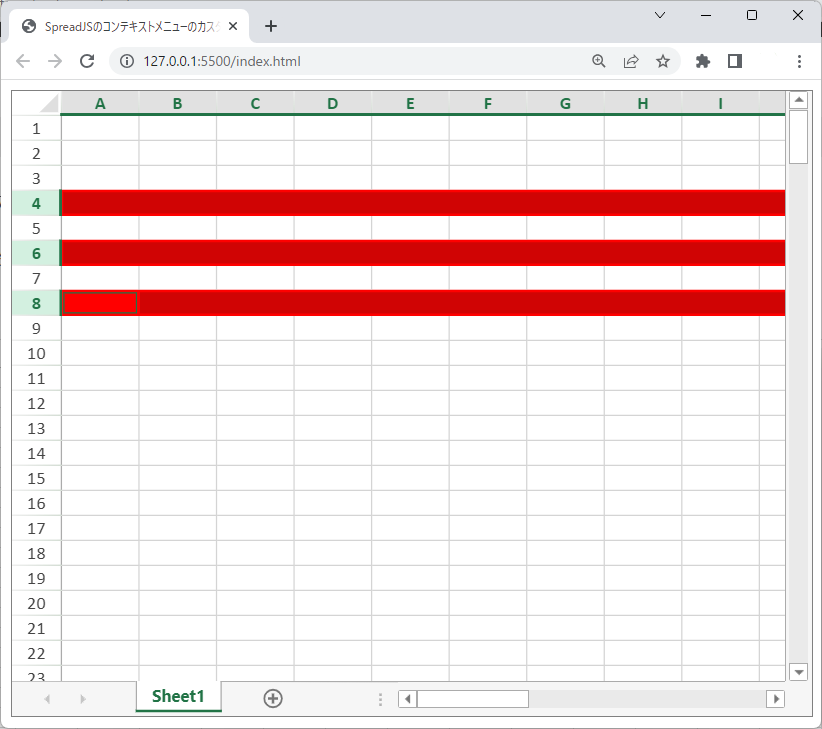View site information icon in address bar
Viewport: 822px width, 729px height.
(x=127, y=61)
